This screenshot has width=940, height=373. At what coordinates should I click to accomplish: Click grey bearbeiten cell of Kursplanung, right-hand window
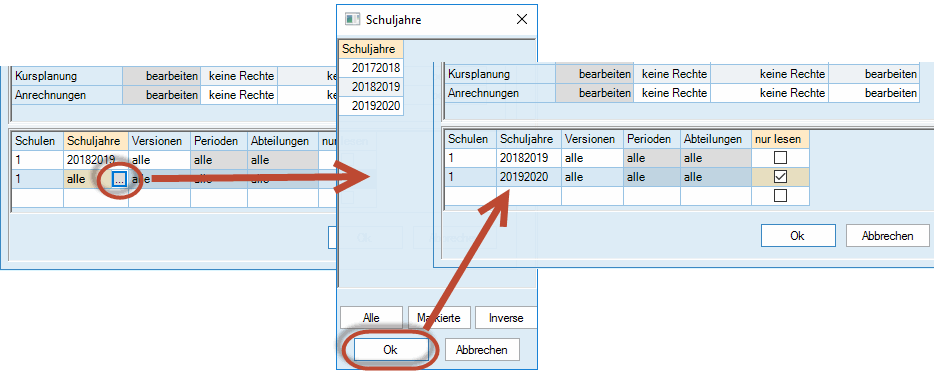point(595,74)
